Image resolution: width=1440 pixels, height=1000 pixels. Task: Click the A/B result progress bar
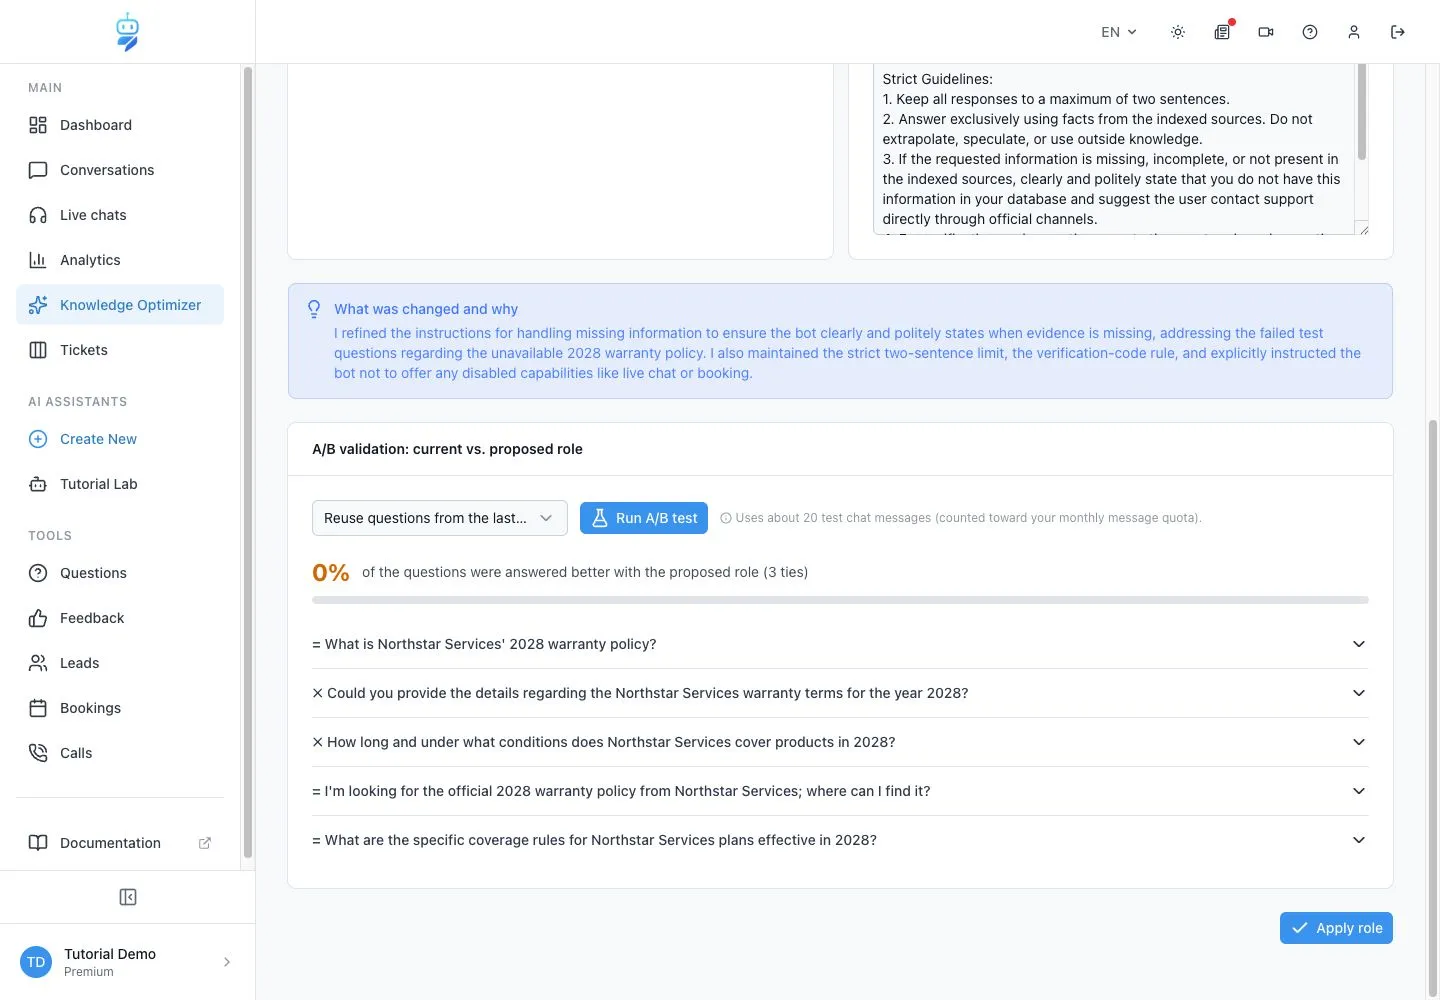(x=840, y=600)
